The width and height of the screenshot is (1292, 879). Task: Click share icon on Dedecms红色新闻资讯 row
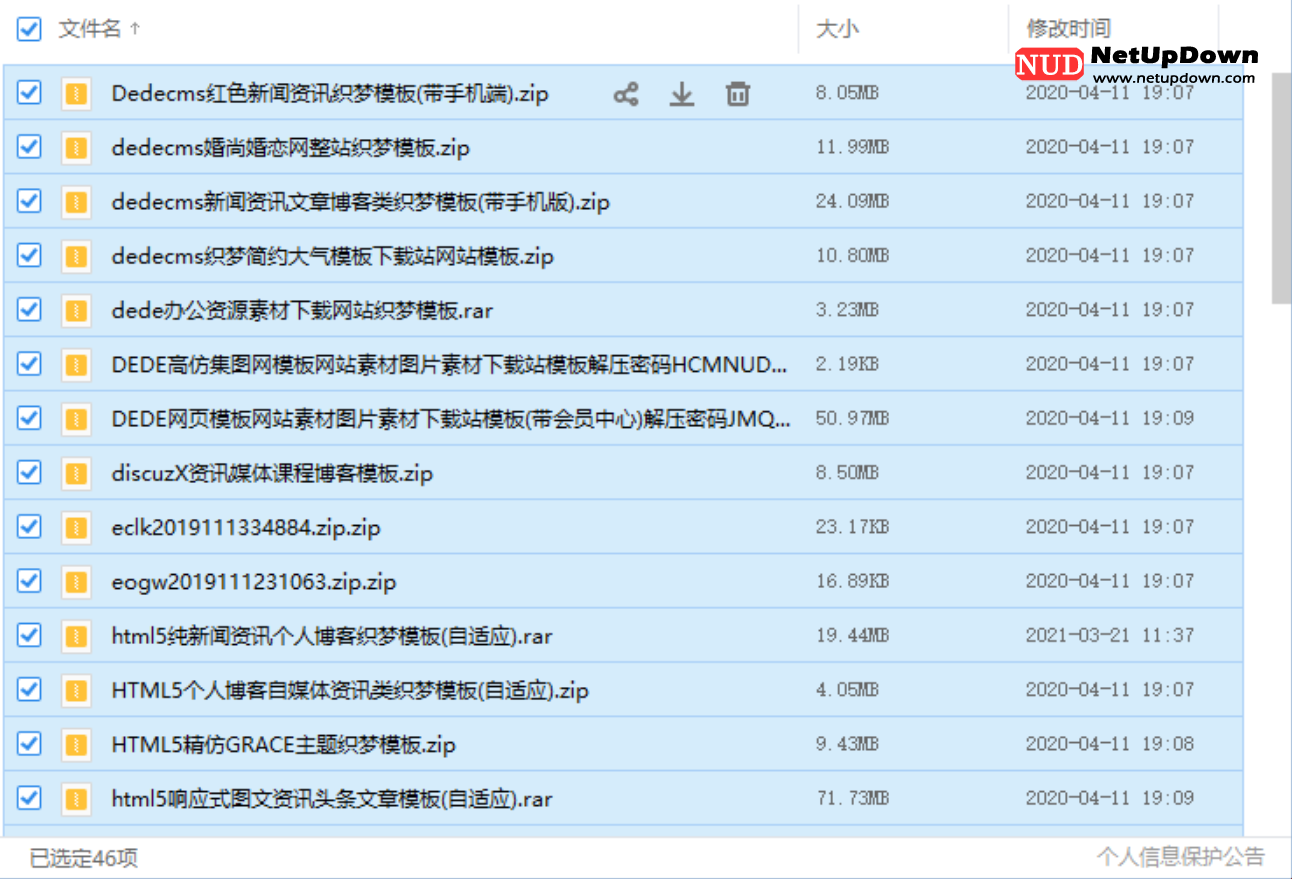point(626,94)
